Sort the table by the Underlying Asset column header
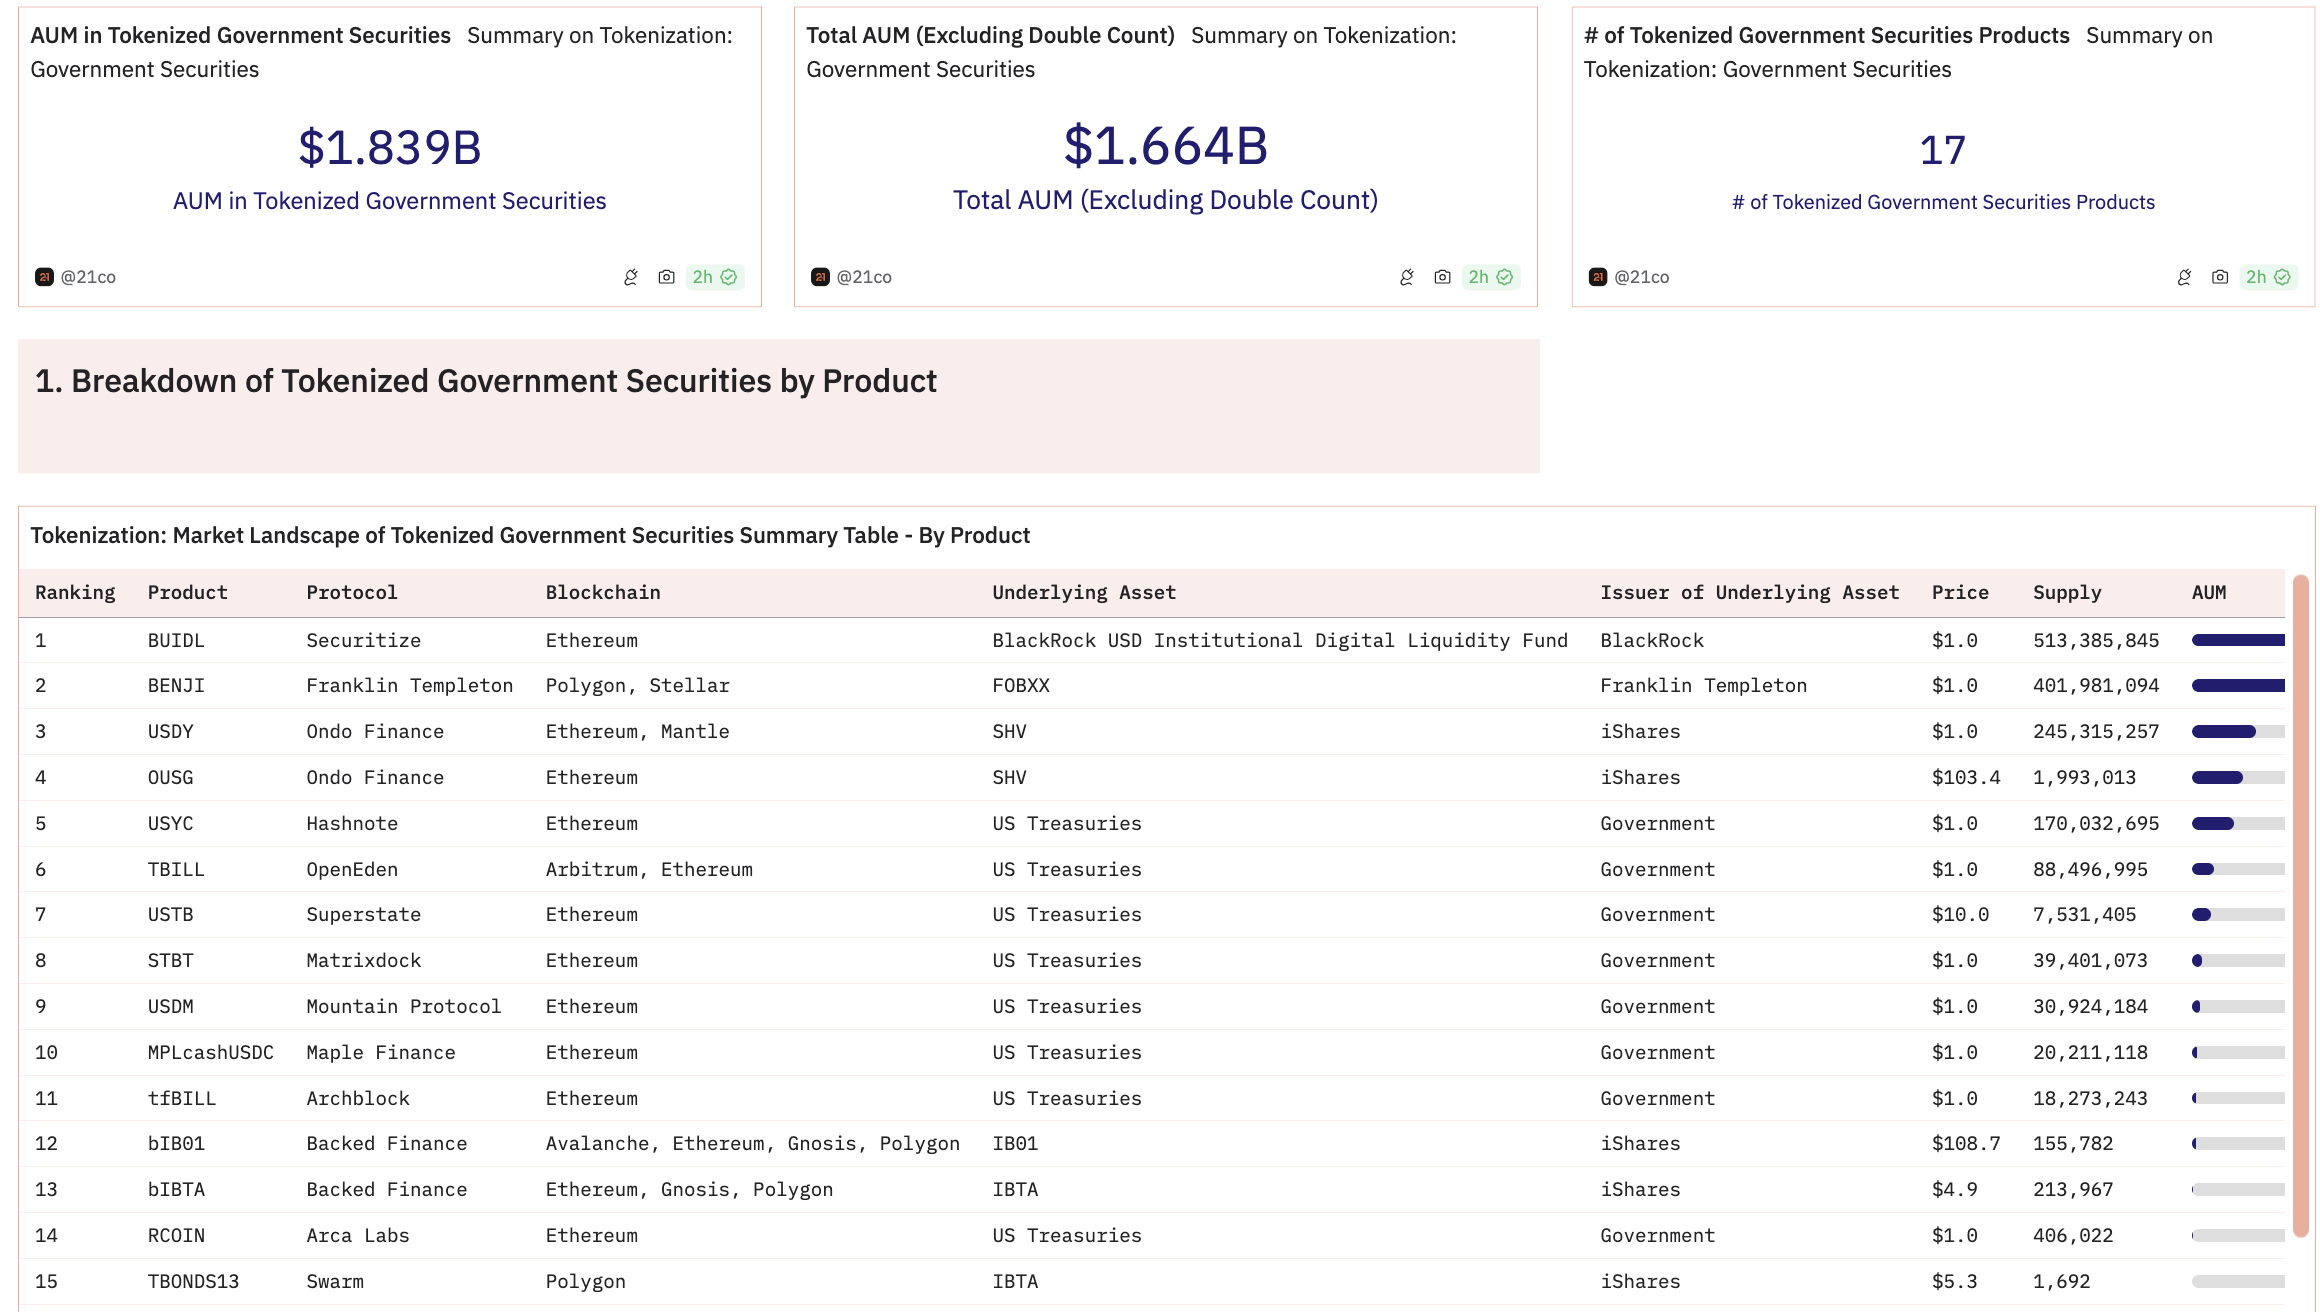The image size is (2320, 1312). (x=1084, y=592)
